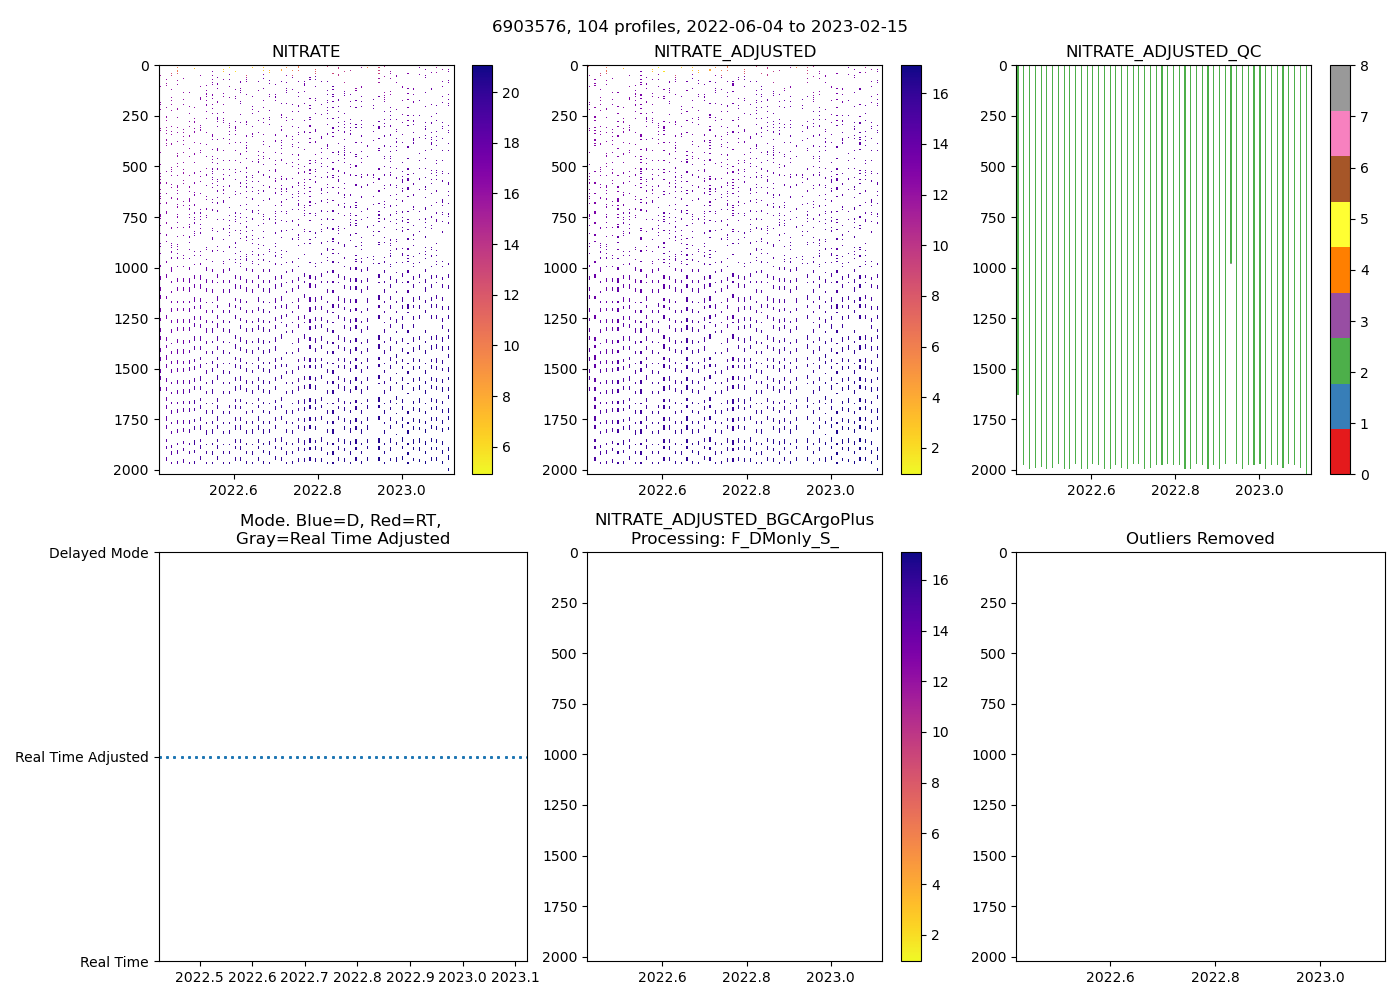Click the Real Time label at bottom-left
The image size is (1400, 1000).
coord(114,962)
